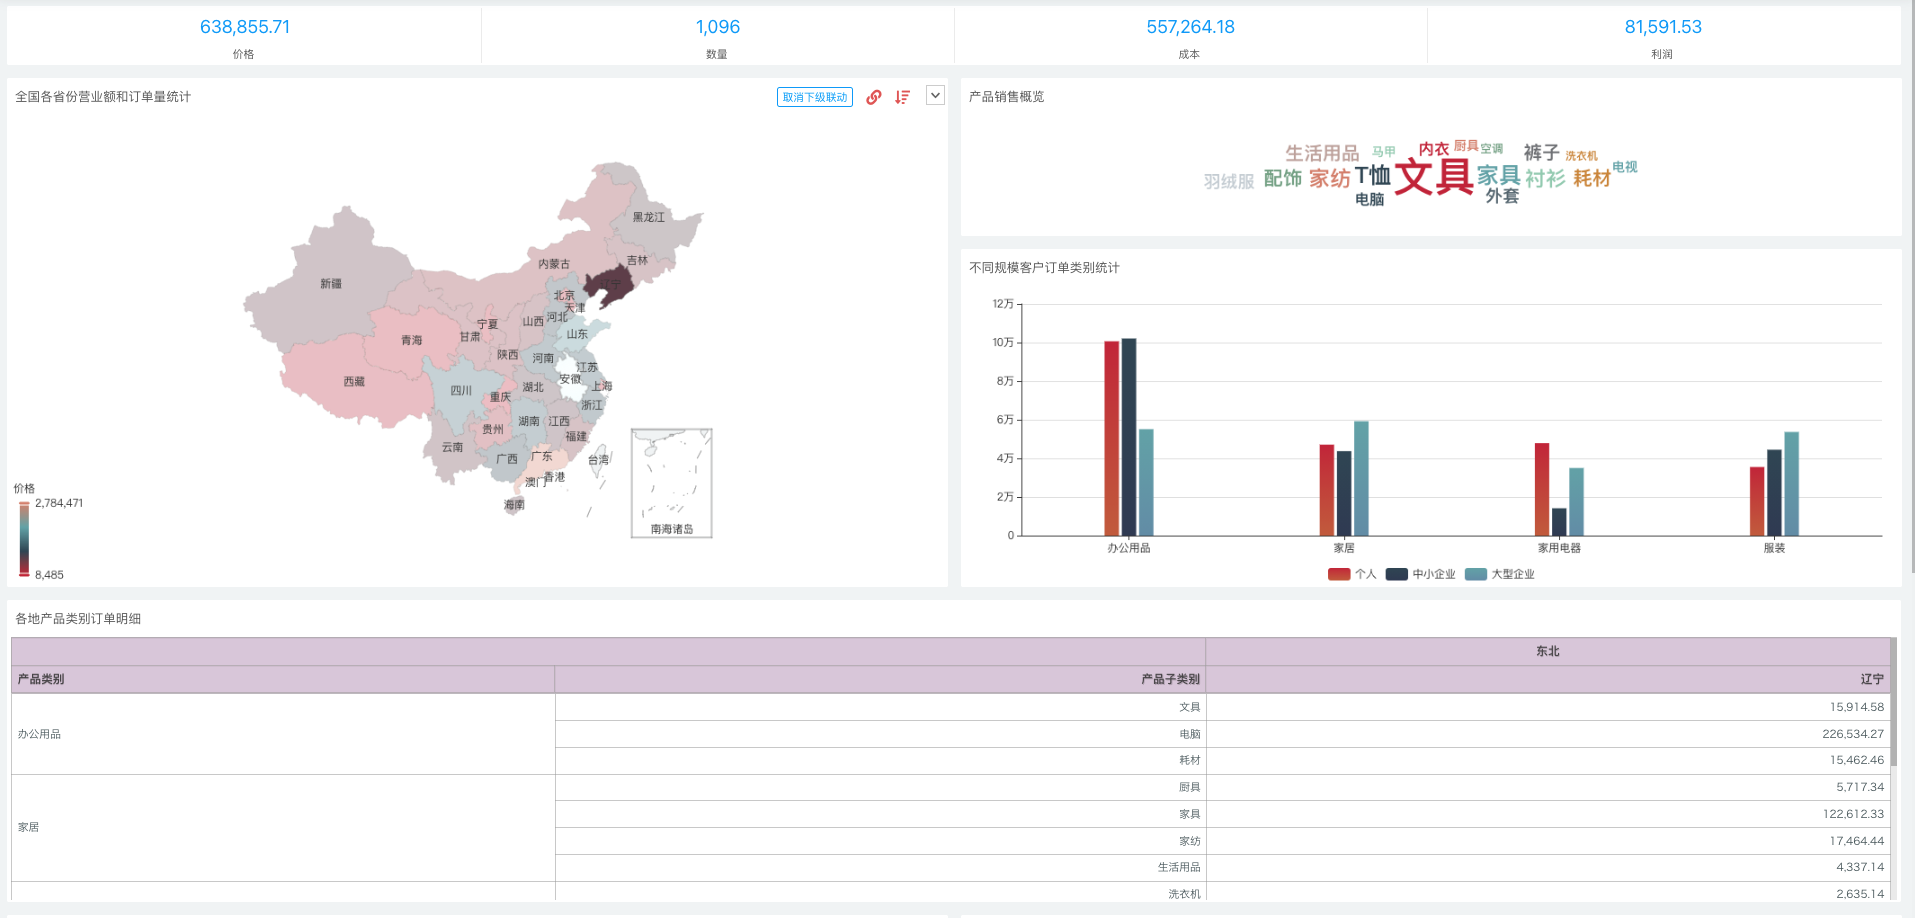Screen dimensions: 1915x918
Task: Click the 个人 bar for 服装
Action: [1757, 501]
